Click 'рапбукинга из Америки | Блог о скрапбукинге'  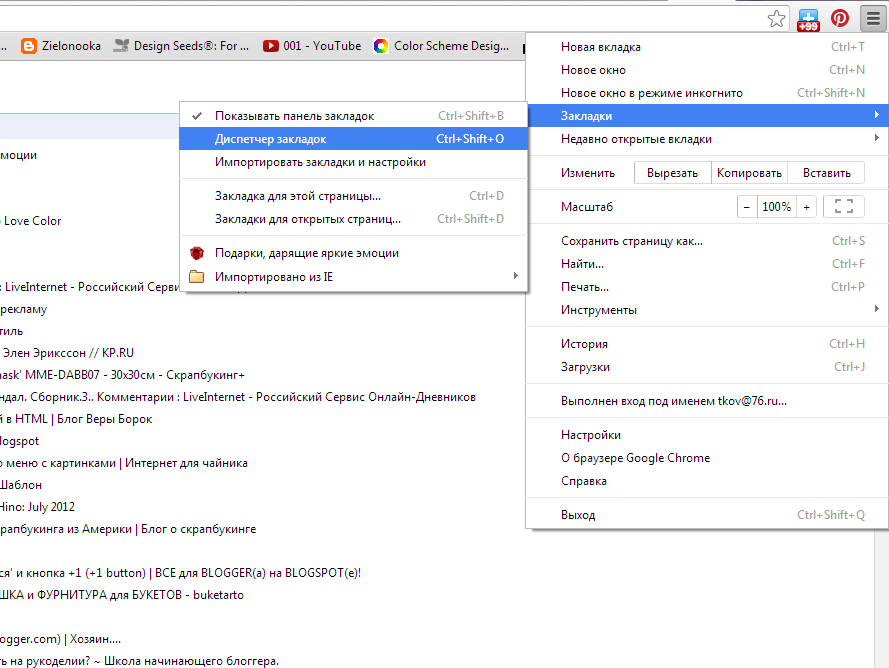pos(128,529)
